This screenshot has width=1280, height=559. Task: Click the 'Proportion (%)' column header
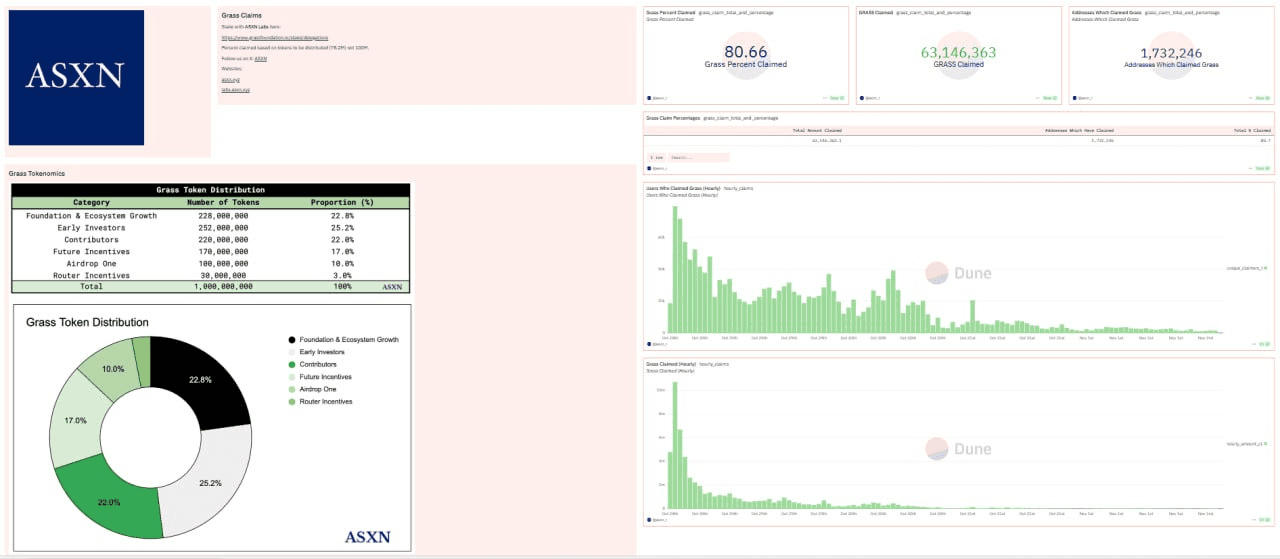342,202
